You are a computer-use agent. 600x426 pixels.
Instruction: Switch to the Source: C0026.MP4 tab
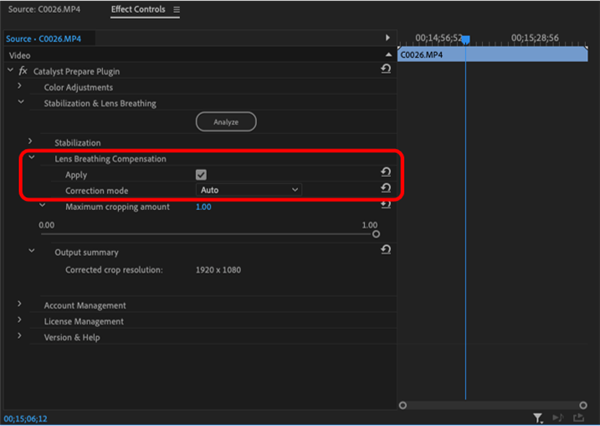point(37,10)
